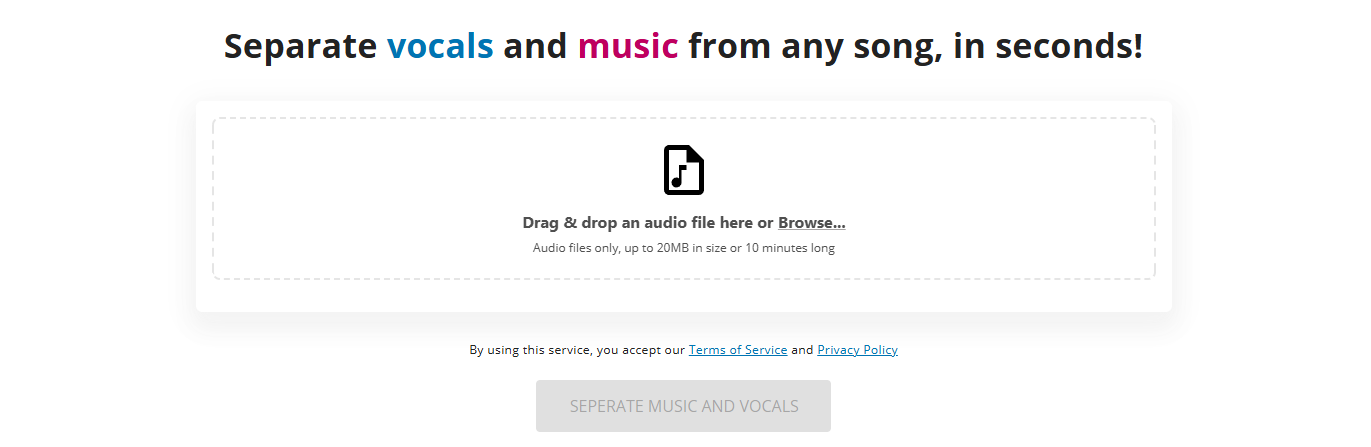Click the word "and" between the policy links
Viewport: 1371px width, 447px height.
[x=802, y=350]
